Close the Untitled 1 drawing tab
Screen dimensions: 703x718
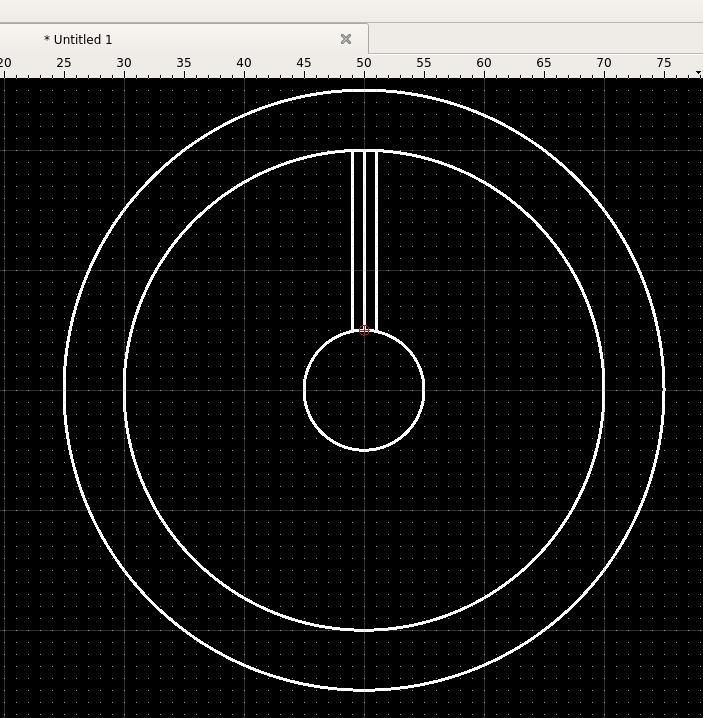tap(346, 39)
